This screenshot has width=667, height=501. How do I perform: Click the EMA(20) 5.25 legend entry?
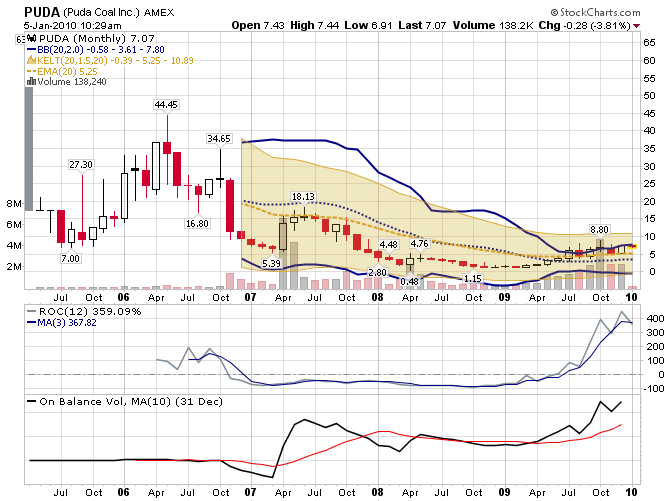pos(67,71)
